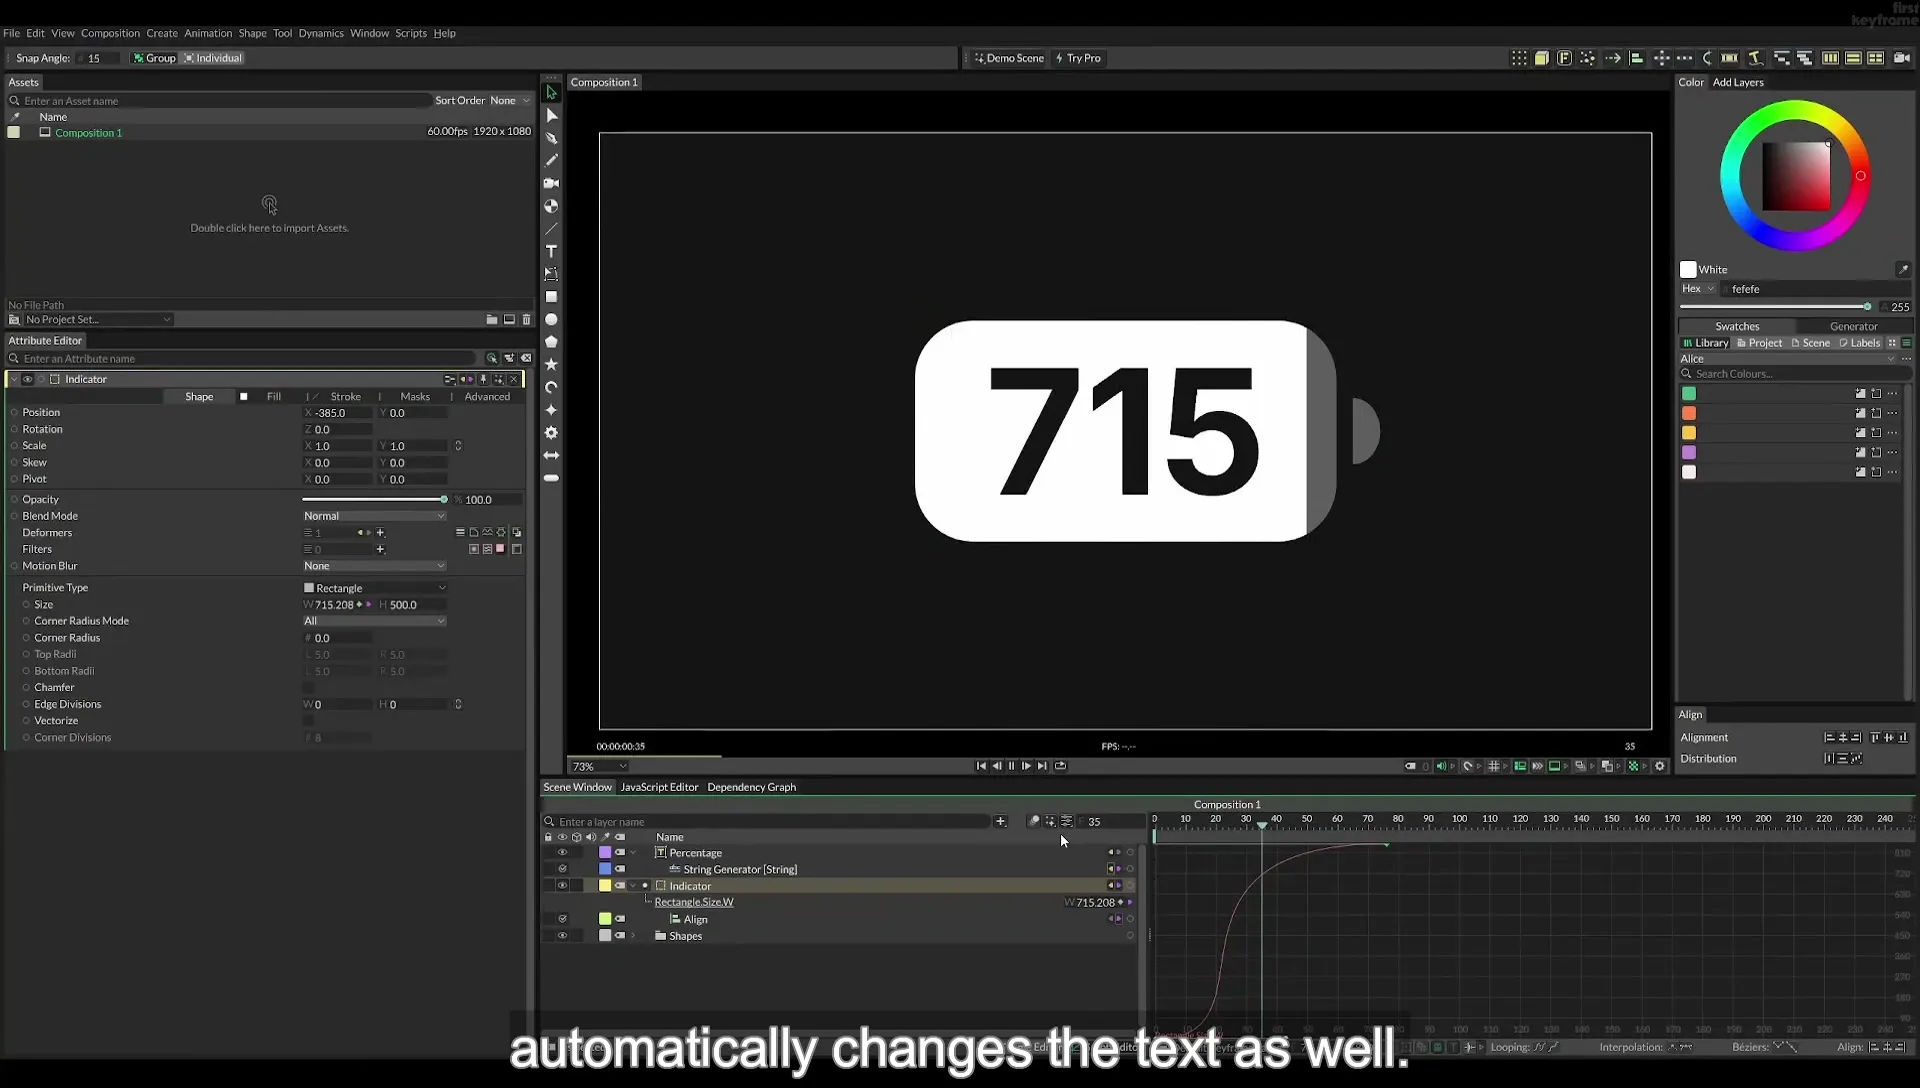This screenshot has height=1088, width=1920.
Task: Open the Corner Radius Mode dropdown
Action: (374, 621)
